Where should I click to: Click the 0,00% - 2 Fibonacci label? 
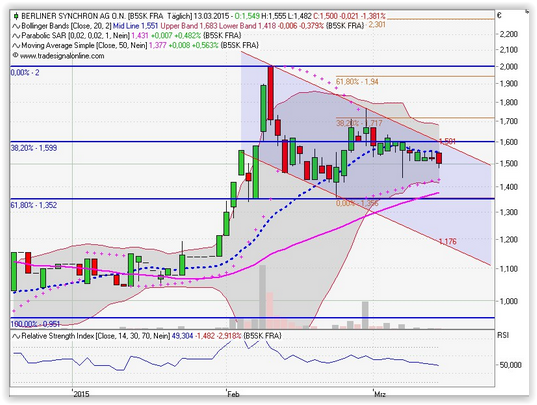[x=25, y=73]
